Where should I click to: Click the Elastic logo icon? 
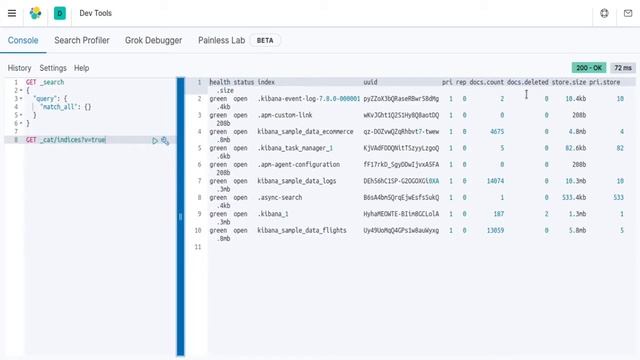36,13
